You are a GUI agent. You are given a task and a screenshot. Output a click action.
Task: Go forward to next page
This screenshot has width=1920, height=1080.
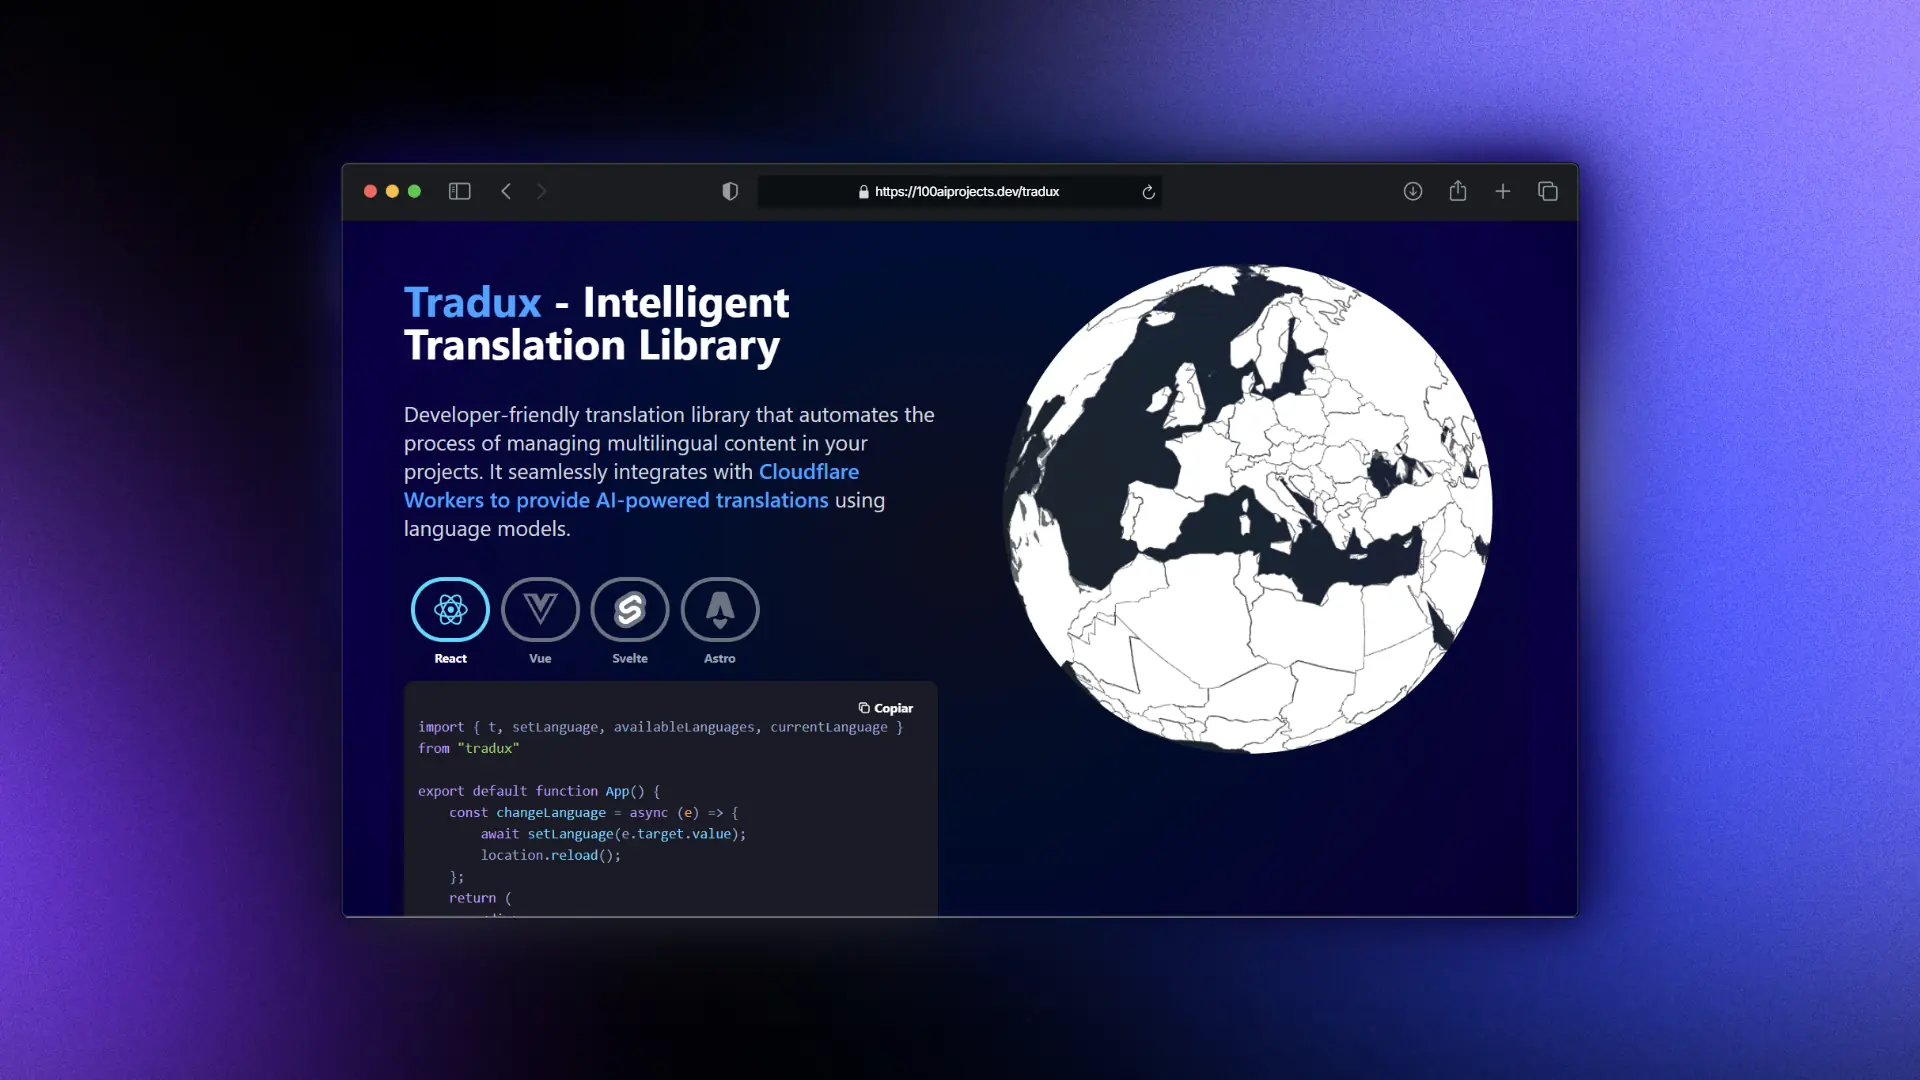542,191
